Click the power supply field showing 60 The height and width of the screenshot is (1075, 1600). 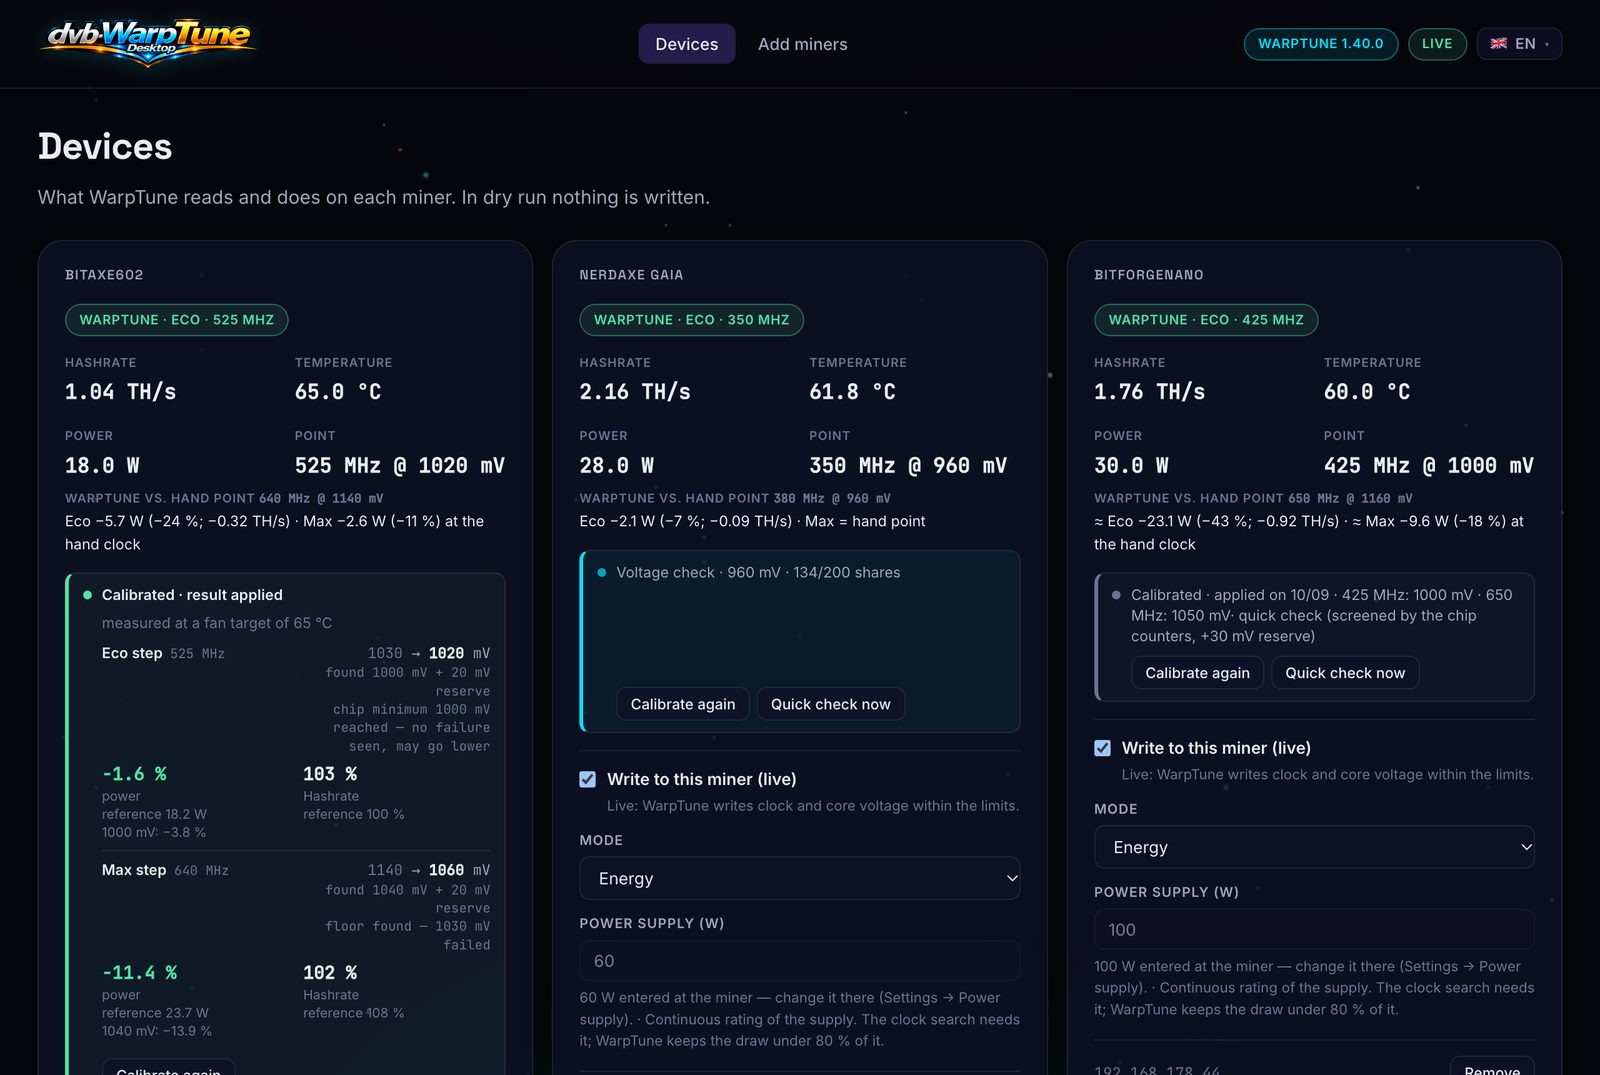[x=800, y=961]
